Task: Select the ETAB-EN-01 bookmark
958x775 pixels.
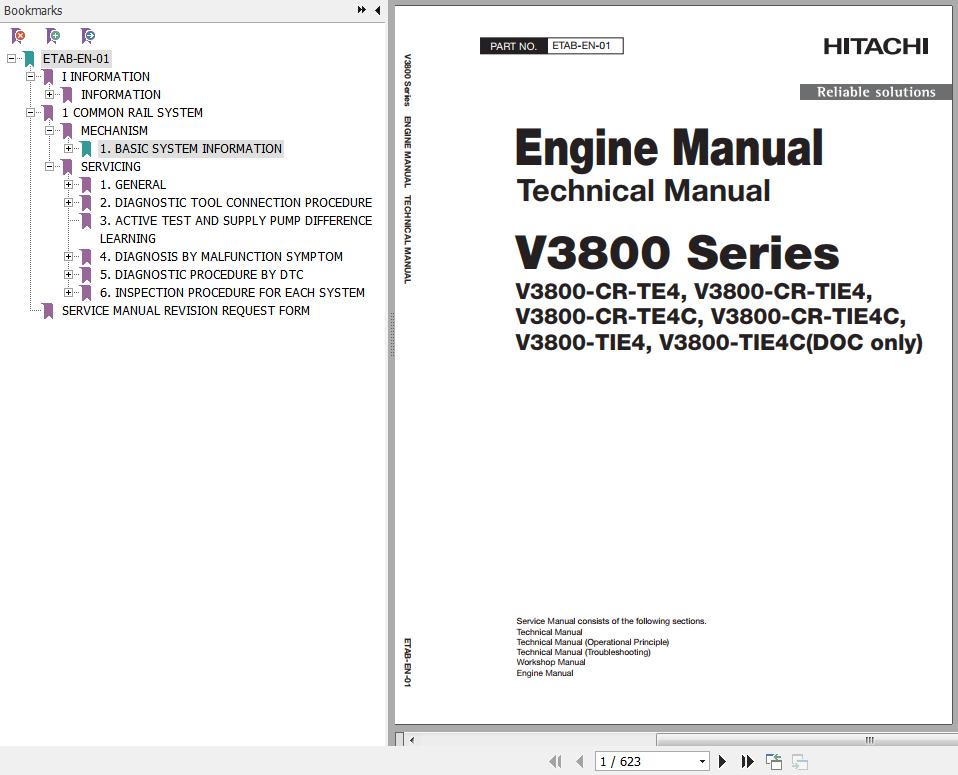Action: pos(76,59)
